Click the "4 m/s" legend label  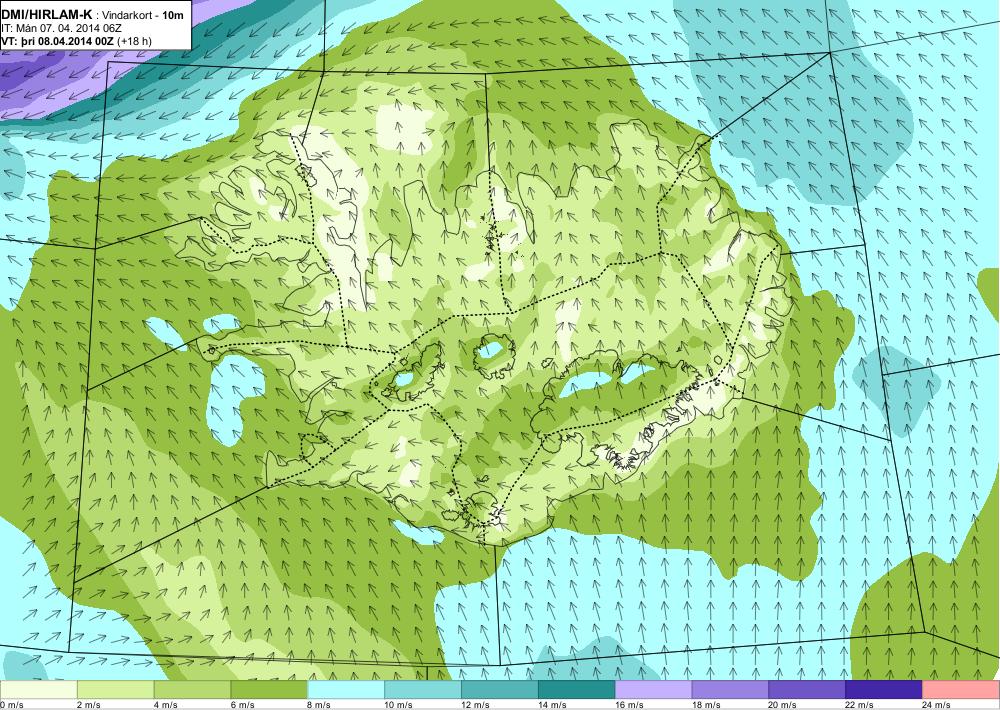tap(166, 705)
